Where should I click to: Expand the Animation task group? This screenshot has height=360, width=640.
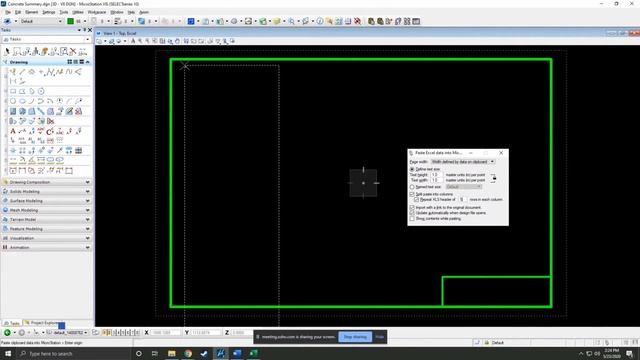pos(46,248)
